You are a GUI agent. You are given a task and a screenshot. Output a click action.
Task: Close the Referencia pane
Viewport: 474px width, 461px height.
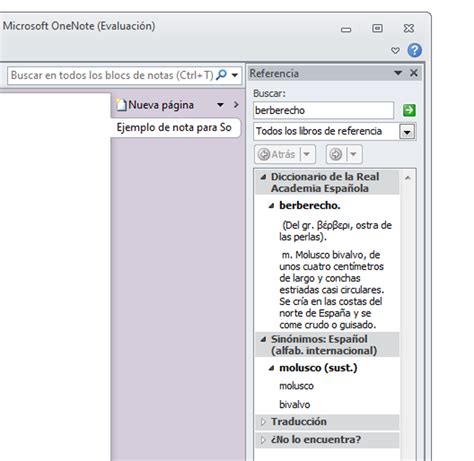(x=414, y=73)
